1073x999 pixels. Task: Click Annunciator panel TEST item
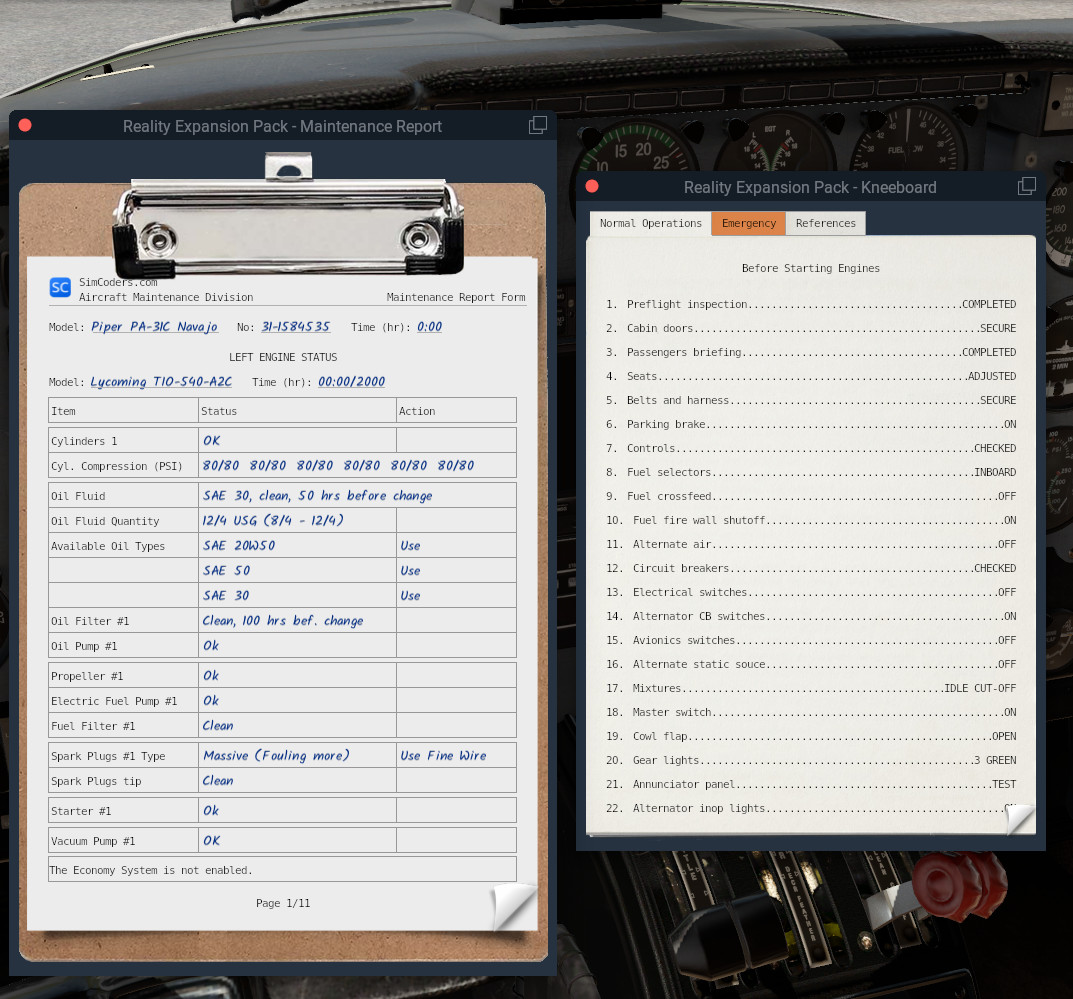click(811, 784)
